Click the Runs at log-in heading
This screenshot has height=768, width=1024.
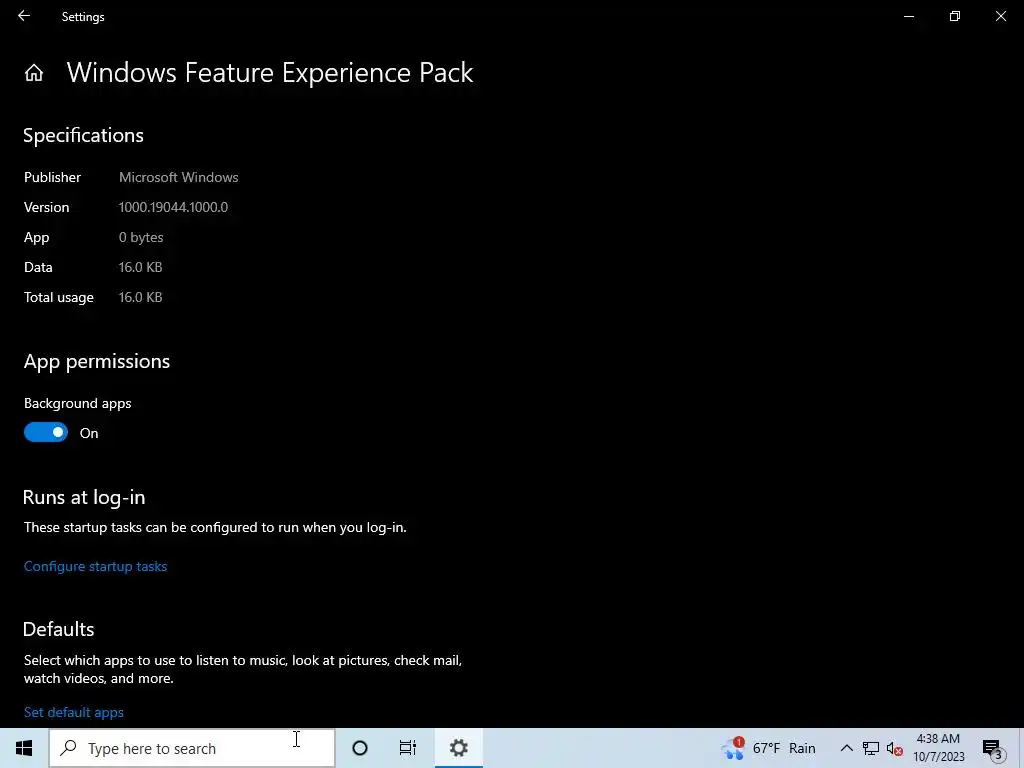(x=84, y=497)
